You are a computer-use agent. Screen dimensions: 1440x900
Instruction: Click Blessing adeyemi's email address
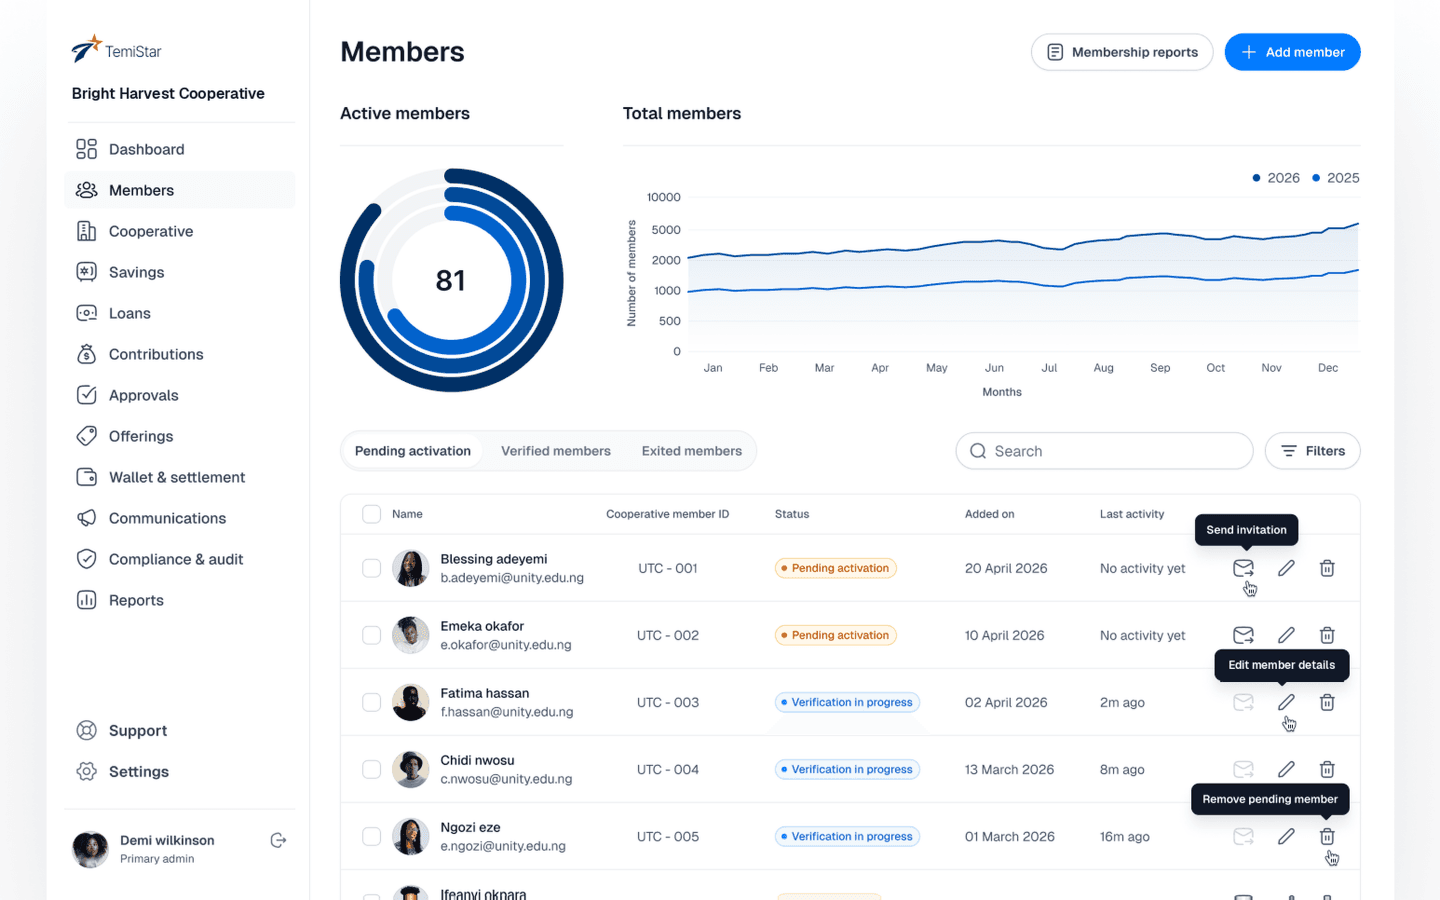(x=512, y=578)
